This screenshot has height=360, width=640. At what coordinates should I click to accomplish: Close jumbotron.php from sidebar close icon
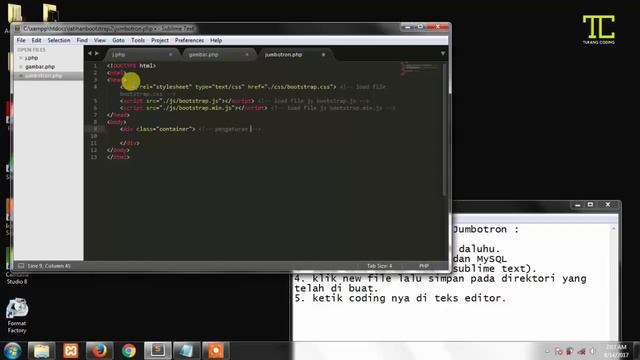(x=21, y=76)
